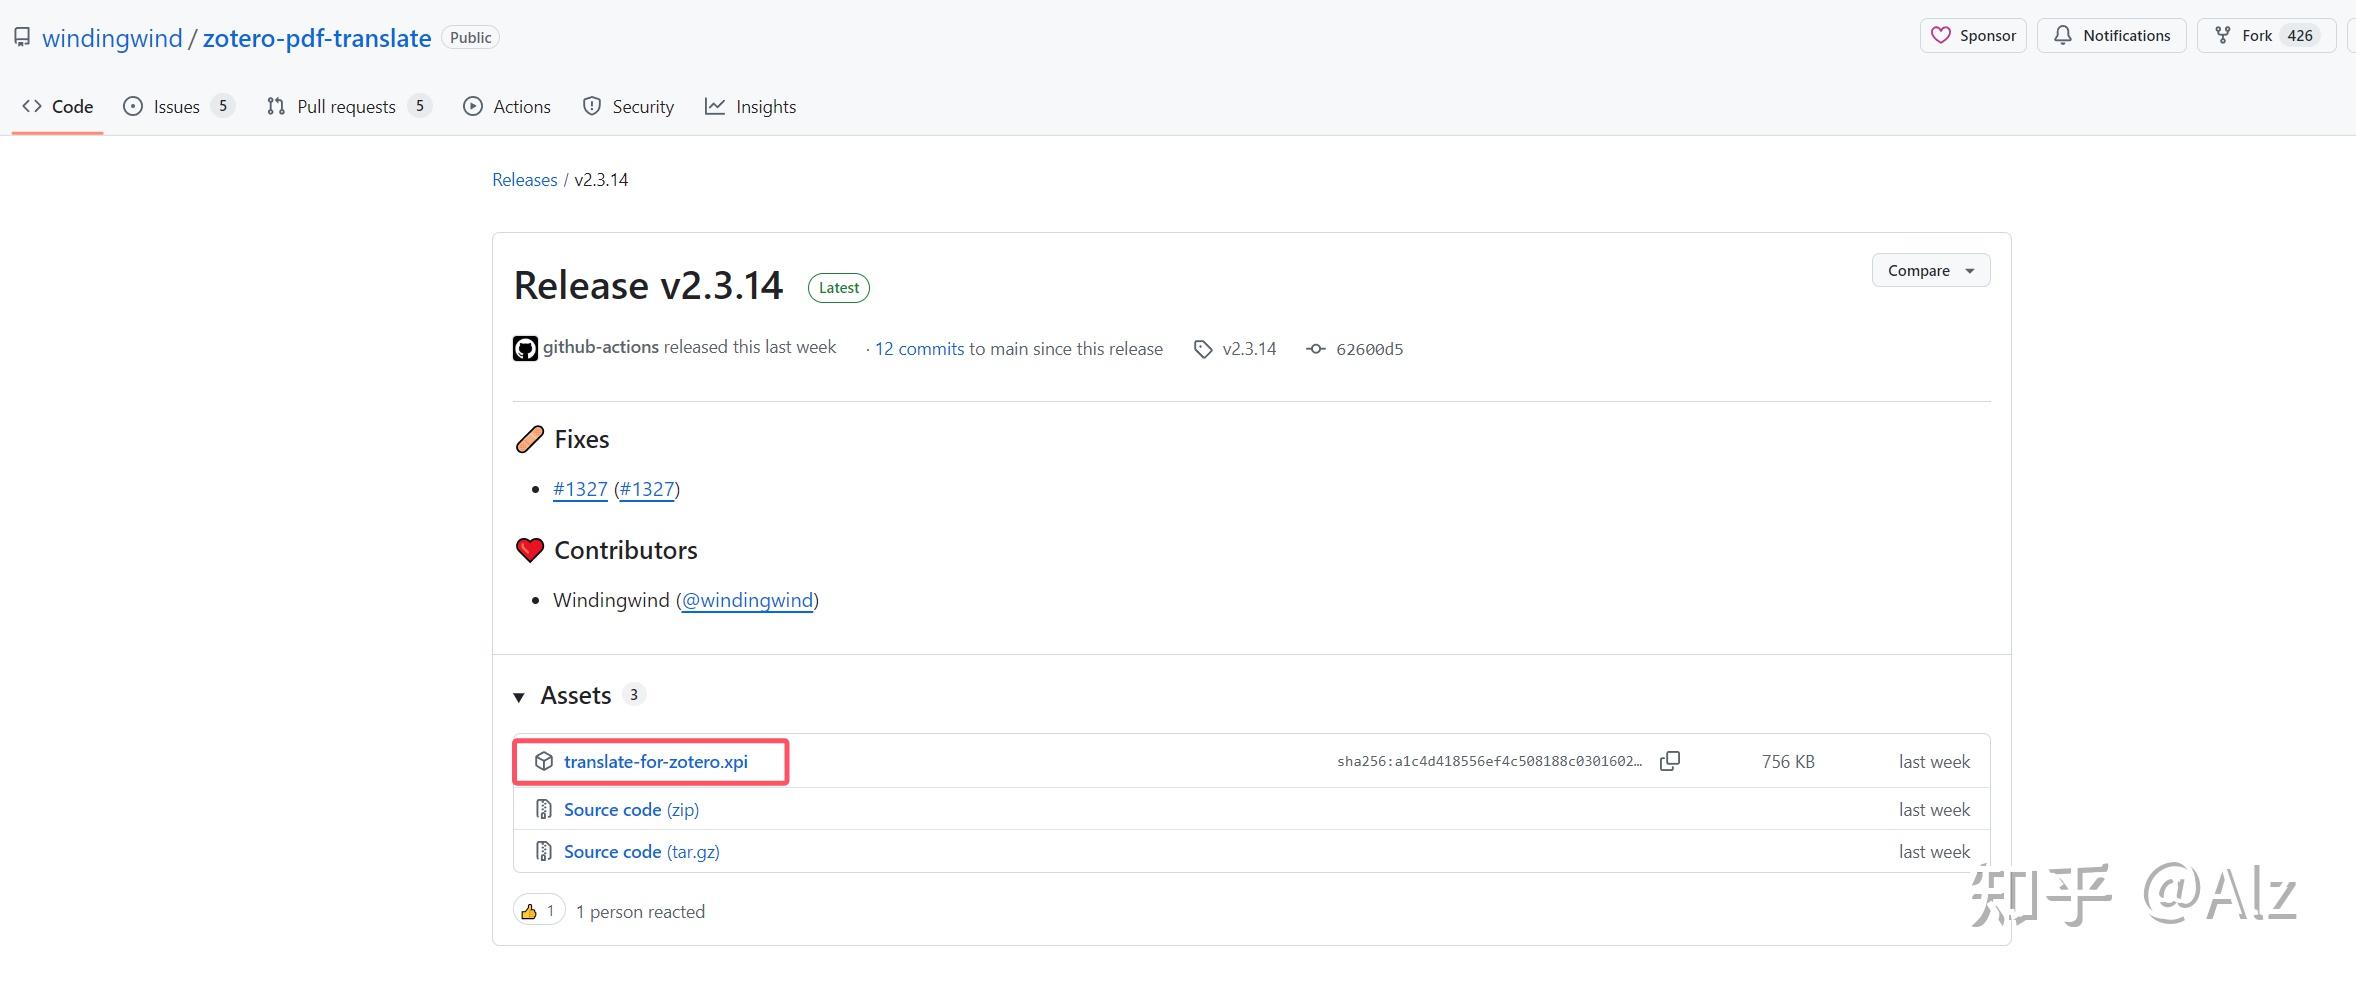Click the thumbs-up reaction emoji

click(x=529, y=911)
